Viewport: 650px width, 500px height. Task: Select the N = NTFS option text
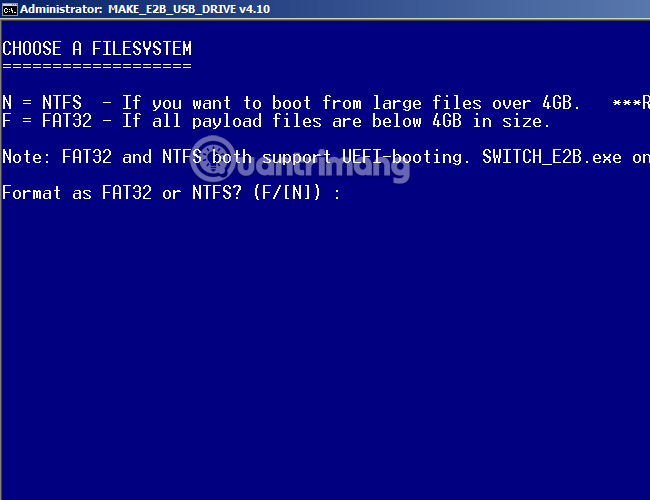pyautogui.click(x=42, y=102)
